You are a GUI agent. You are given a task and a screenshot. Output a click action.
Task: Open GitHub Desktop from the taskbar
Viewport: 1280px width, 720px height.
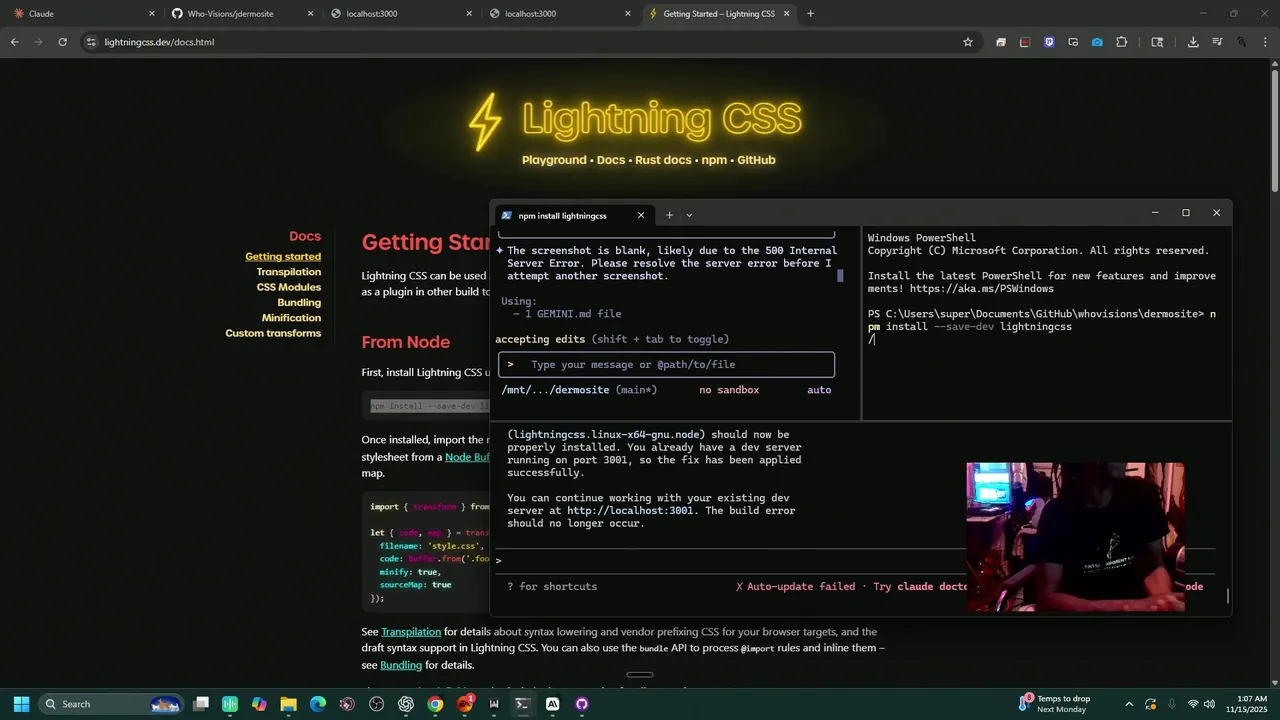point(582,704)
